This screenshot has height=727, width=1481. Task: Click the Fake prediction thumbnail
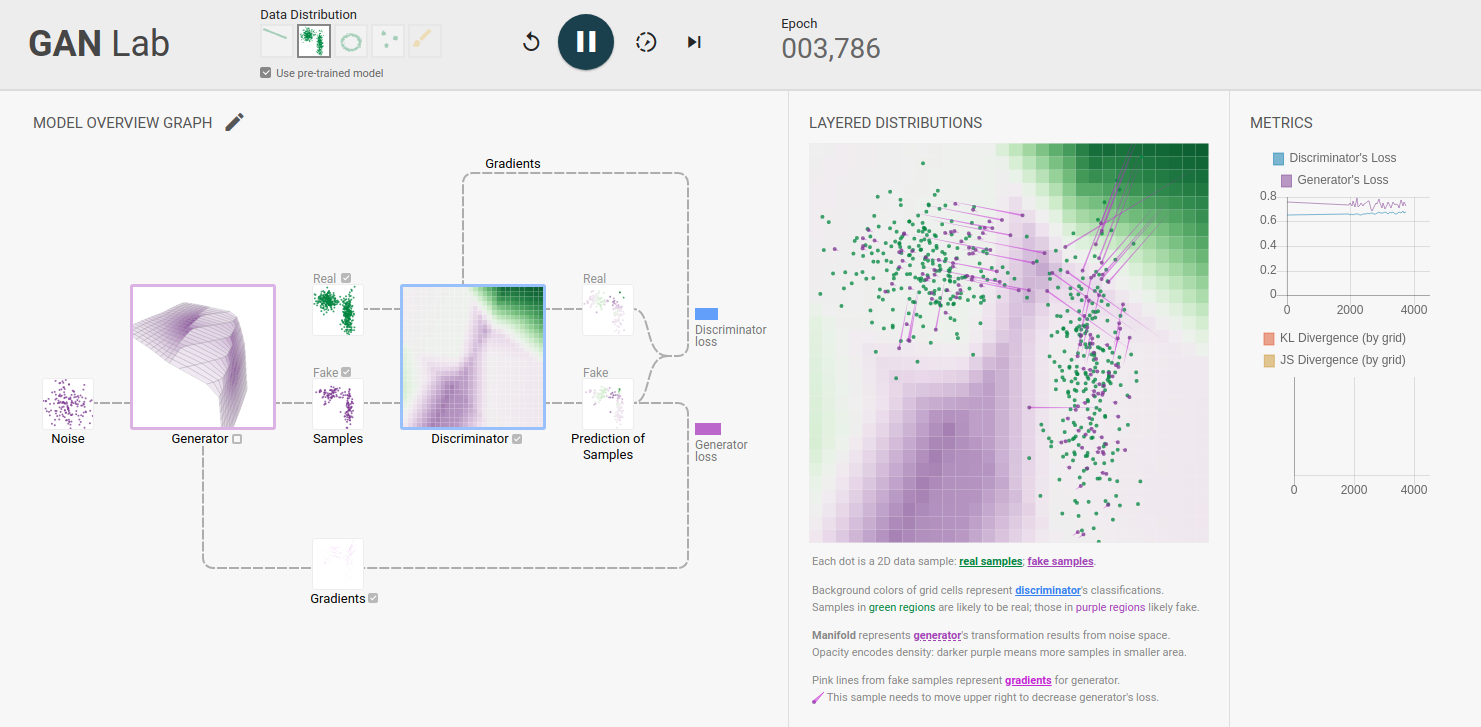click(608, 404)
